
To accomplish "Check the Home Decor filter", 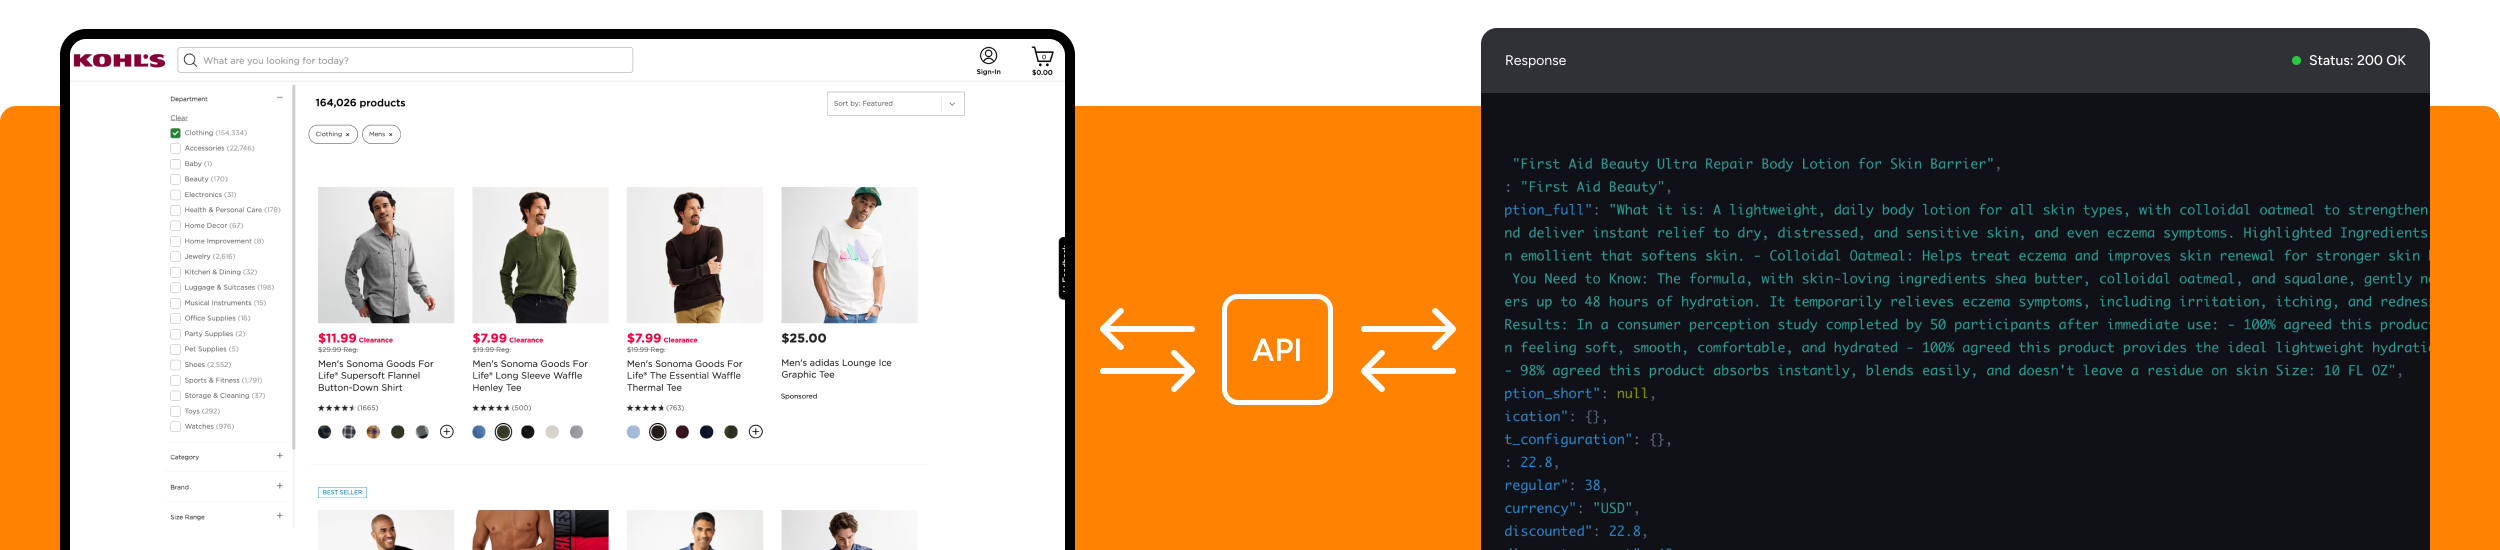I will click(x=175, y=226).
